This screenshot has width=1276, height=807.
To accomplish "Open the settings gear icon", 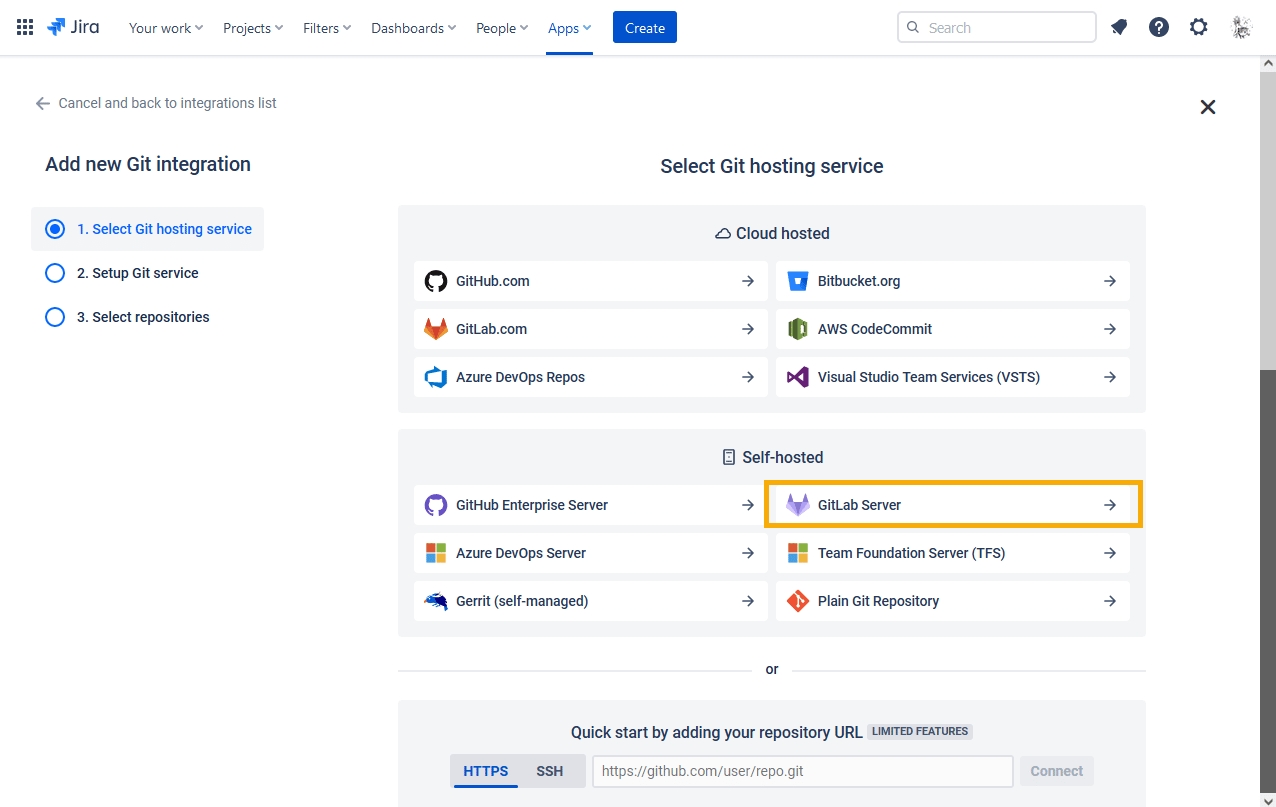I will tap(1199, 28).
